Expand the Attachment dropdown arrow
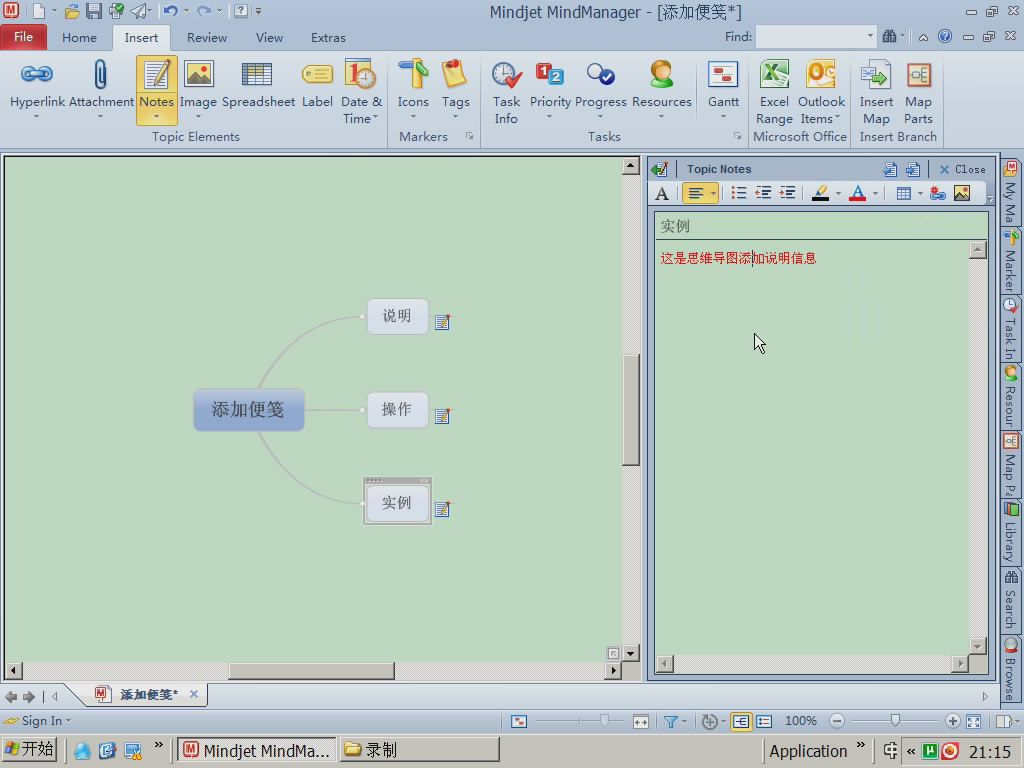 coord(101,117)
